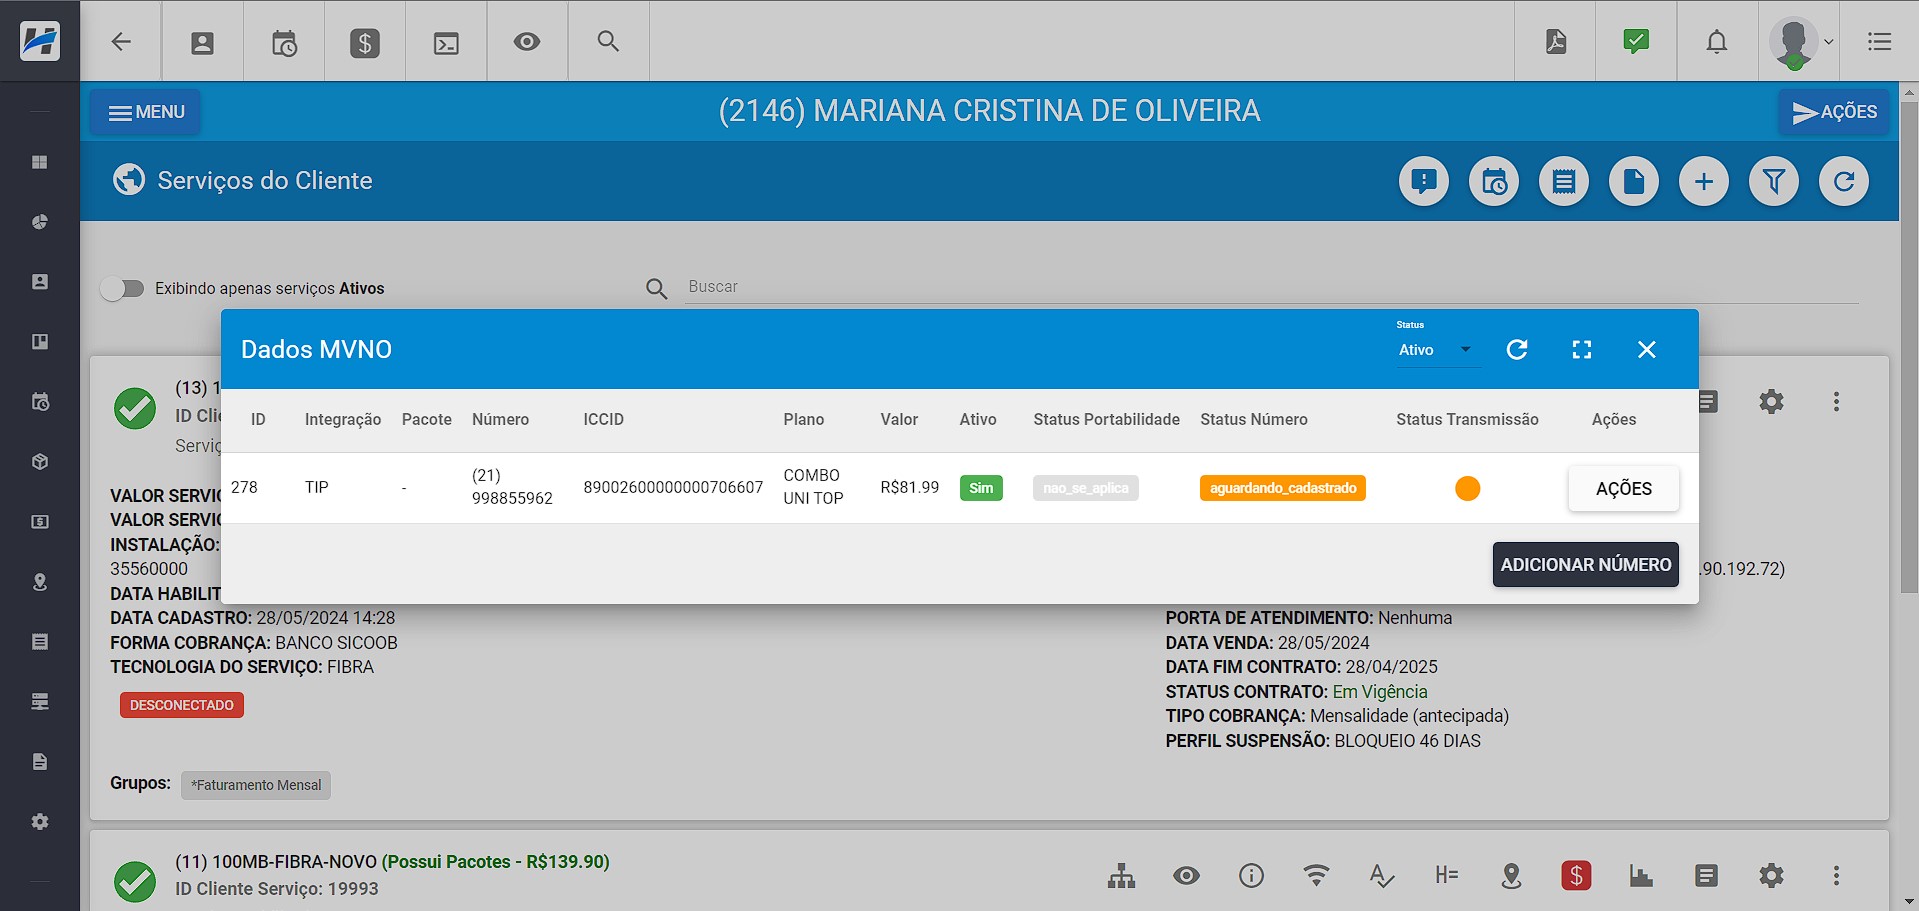Click the red dollar icon on 100MB-FIBRA-NOVO service
This screenshot has width=1919, height=911.
pos(1576,876)
